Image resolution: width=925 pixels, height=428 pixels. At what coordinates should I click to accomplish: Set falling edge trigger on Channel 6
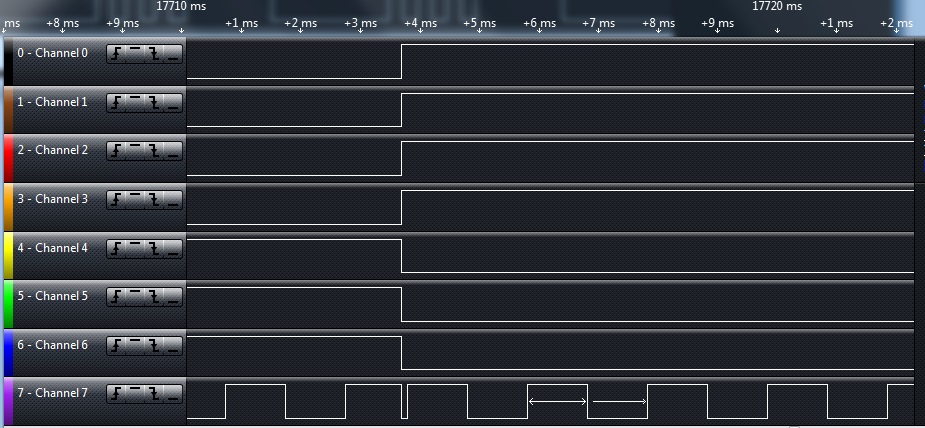(154, 346)
